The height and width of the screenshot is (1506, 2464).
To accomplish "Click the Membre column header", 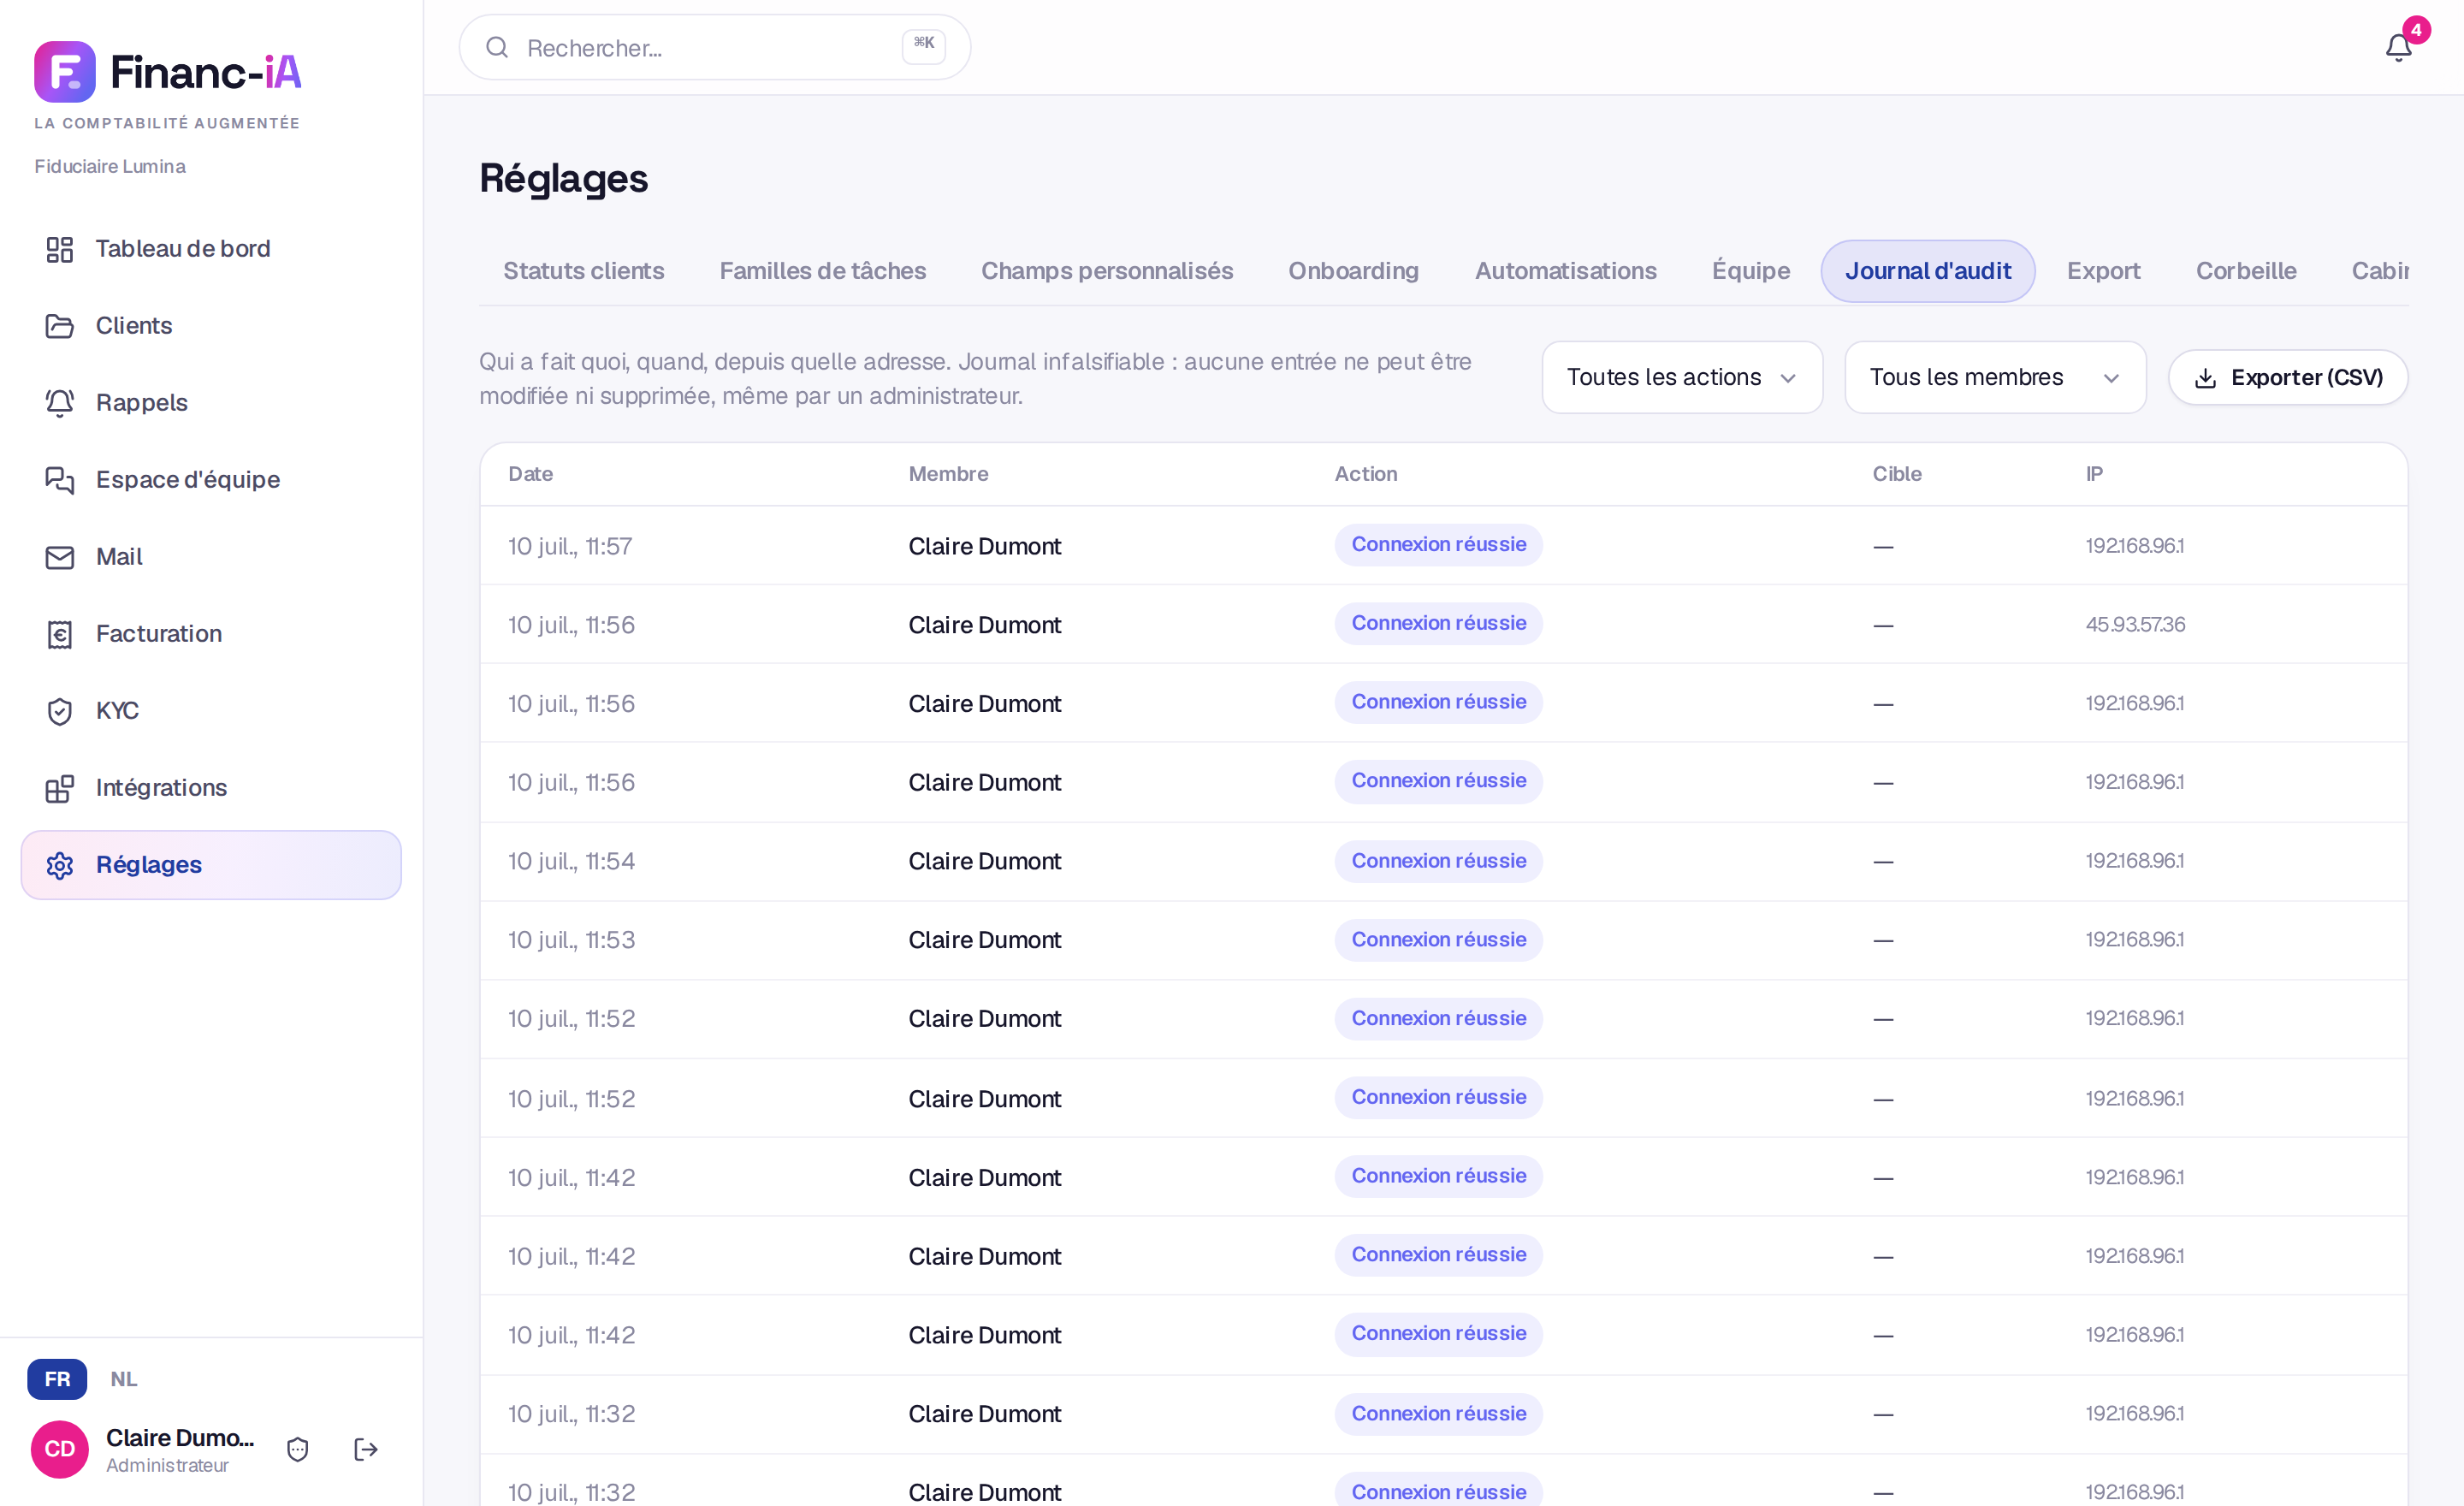I will coord(948,474).
